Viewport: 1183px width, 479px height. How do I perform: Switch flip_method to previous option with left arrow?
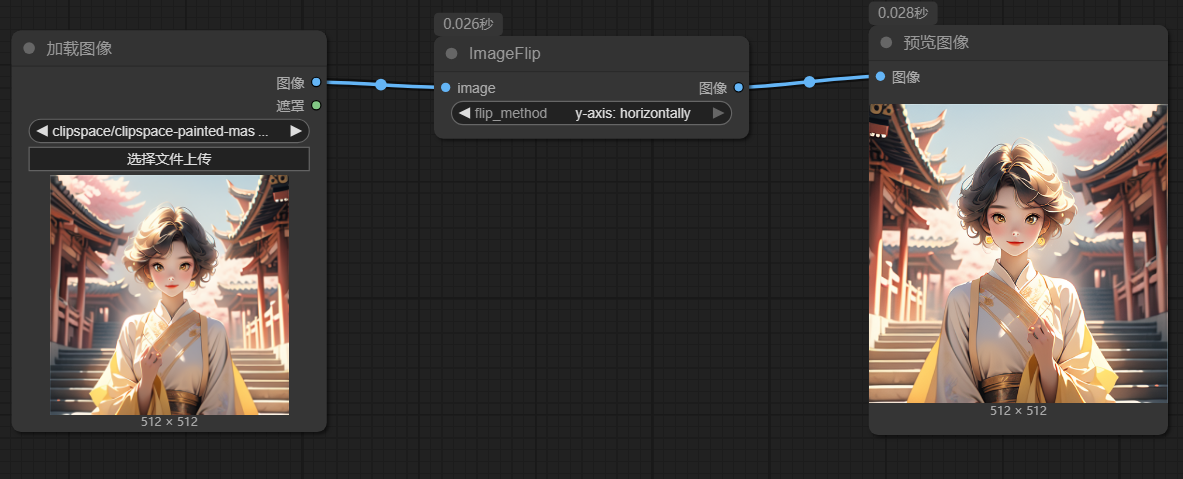[464, 113]
